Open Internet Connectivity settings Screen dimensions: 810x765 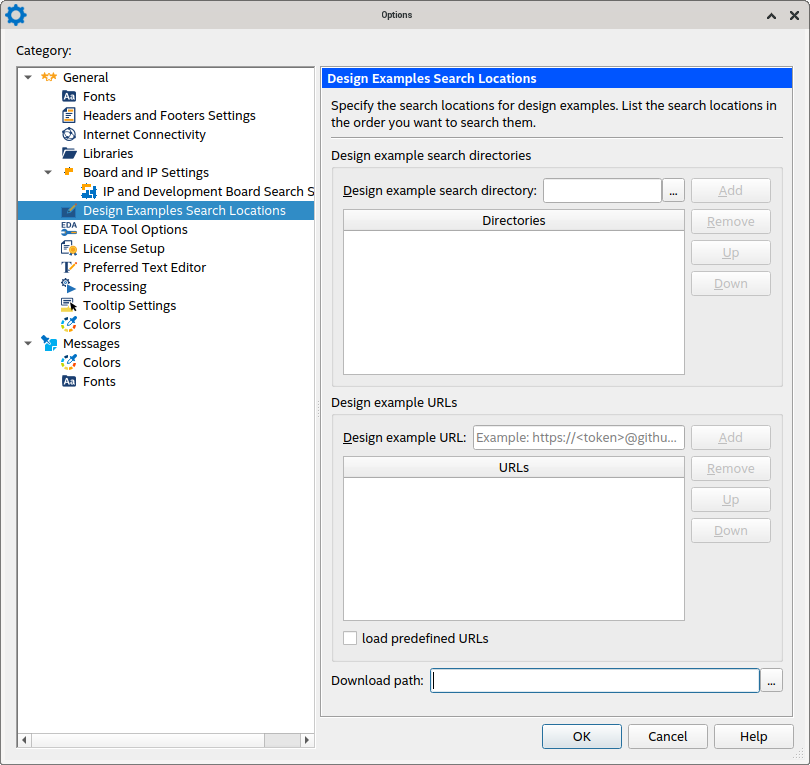(144, 134)
